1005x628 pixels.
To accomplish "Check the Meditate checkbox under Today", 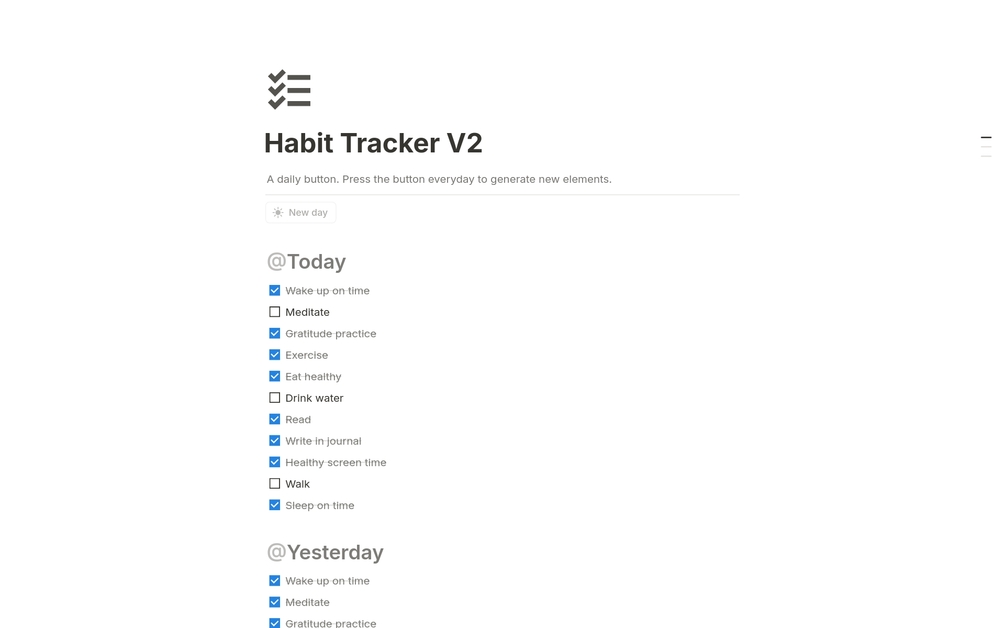I will click(275, 311).
